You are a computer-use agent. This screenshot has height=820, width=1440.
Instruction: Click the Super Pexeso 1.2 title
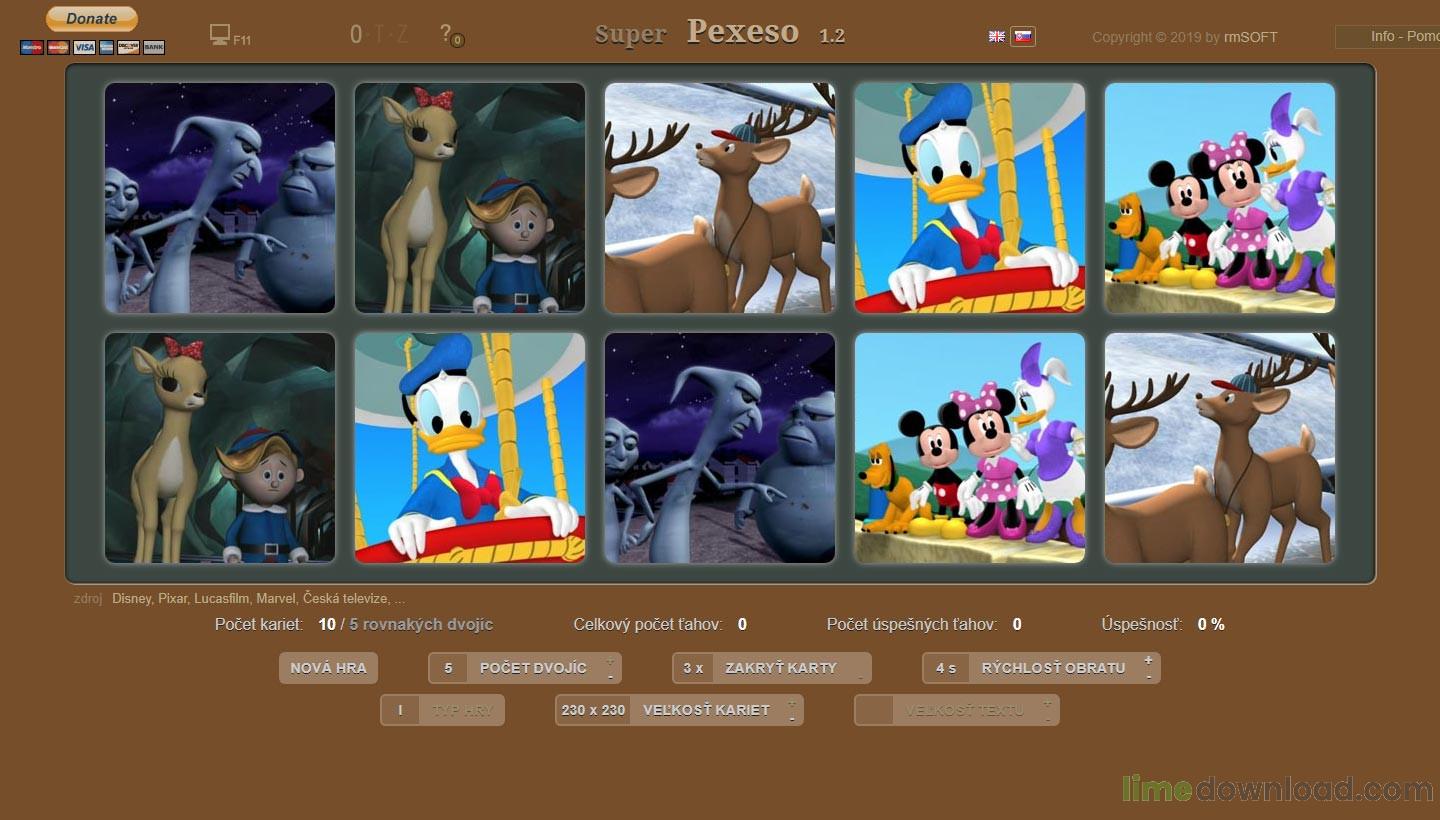720,33
